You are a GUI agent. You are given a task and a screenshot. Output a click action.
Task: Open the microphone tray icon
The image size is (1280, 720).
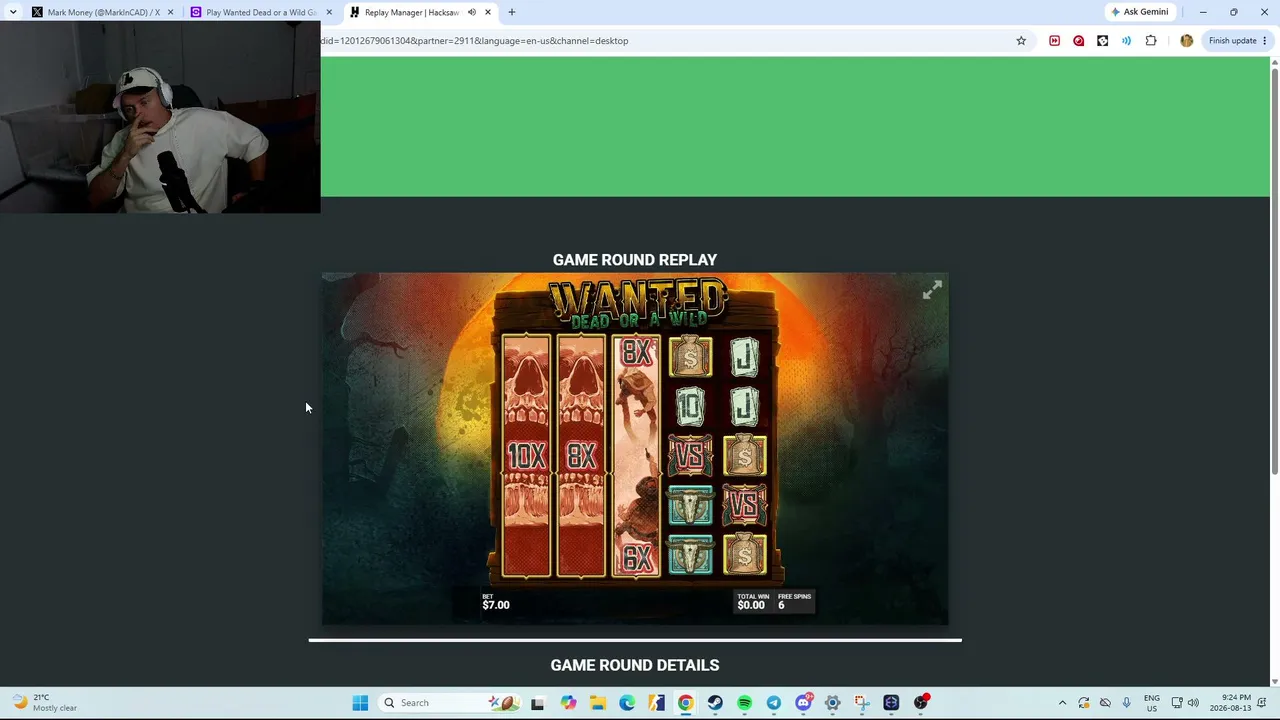tap(1126, 703)
